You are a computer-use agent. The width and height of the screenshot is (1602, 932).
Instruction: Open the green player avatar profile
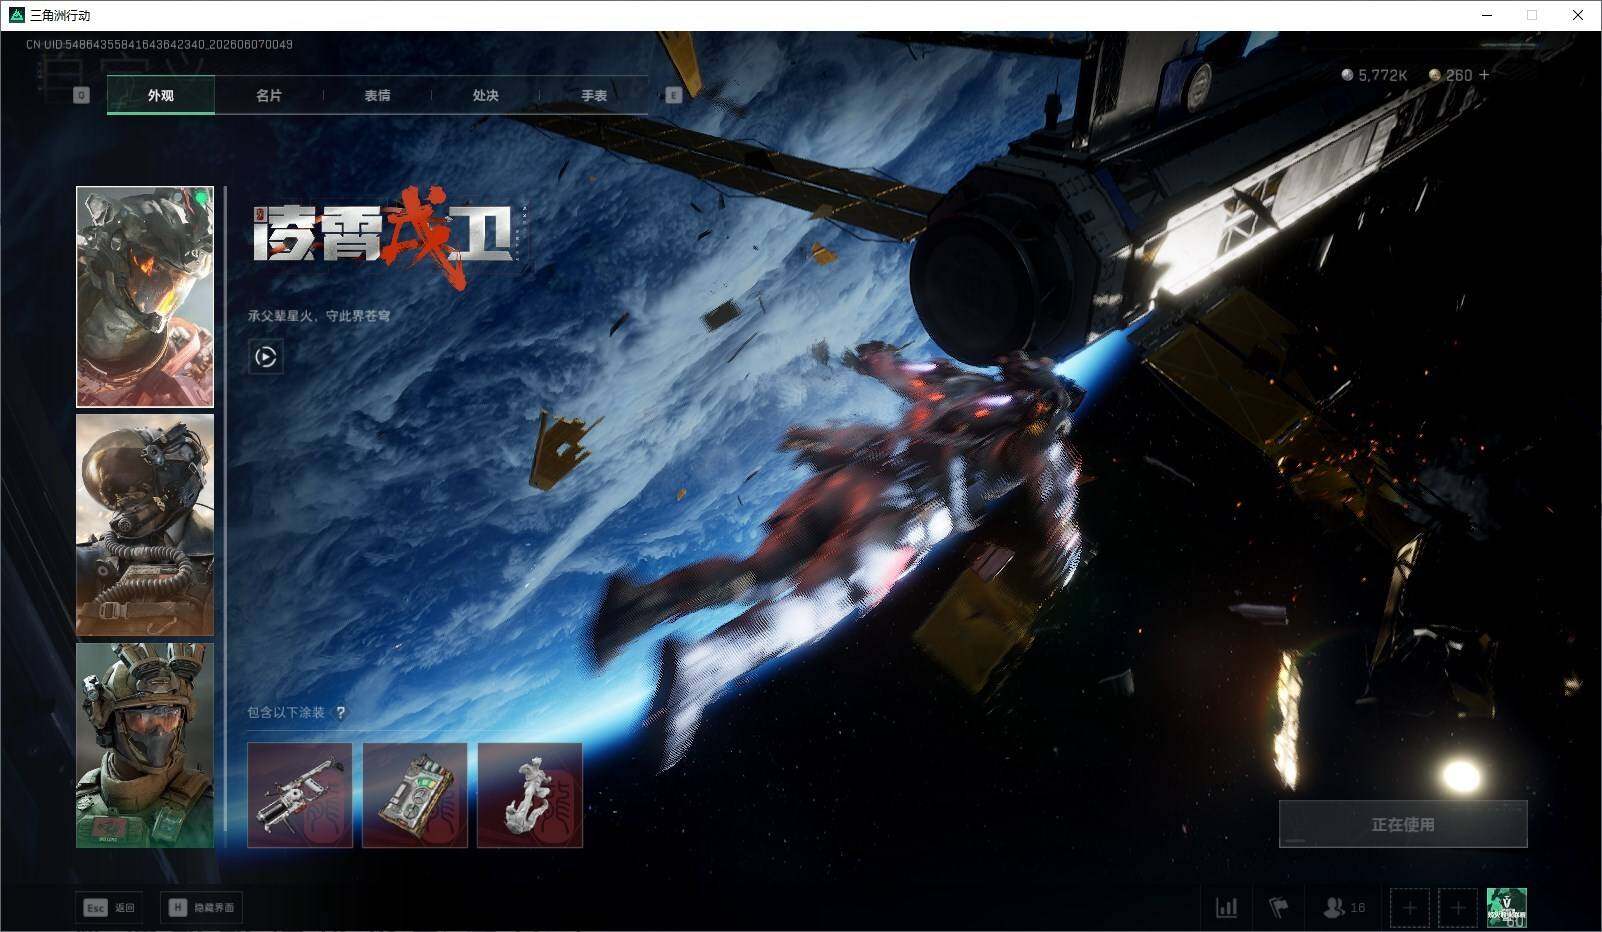(1506, 907)
